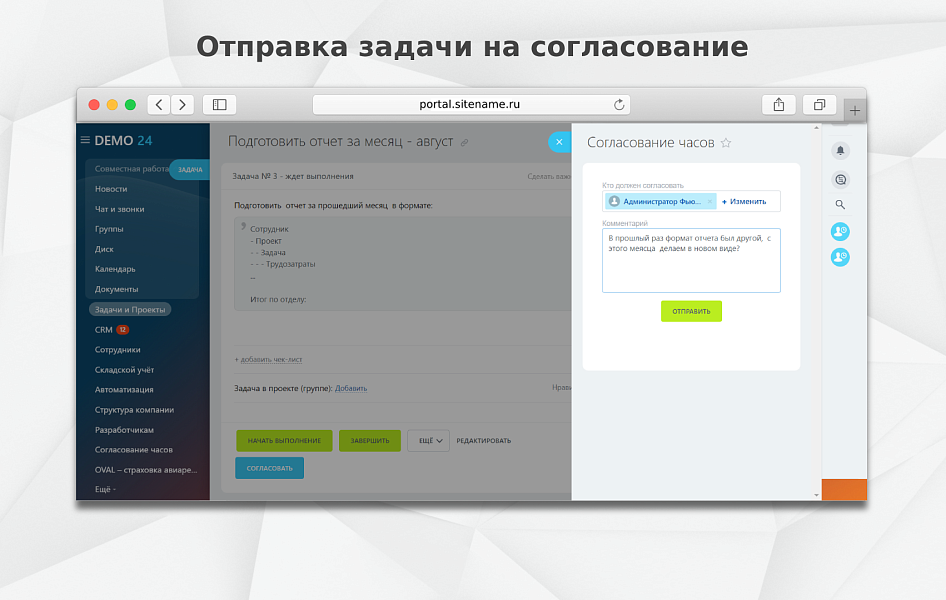Open notifications via the bell icon
The image size is (946, 600).
pyautogui.click(x=840, y=150)
